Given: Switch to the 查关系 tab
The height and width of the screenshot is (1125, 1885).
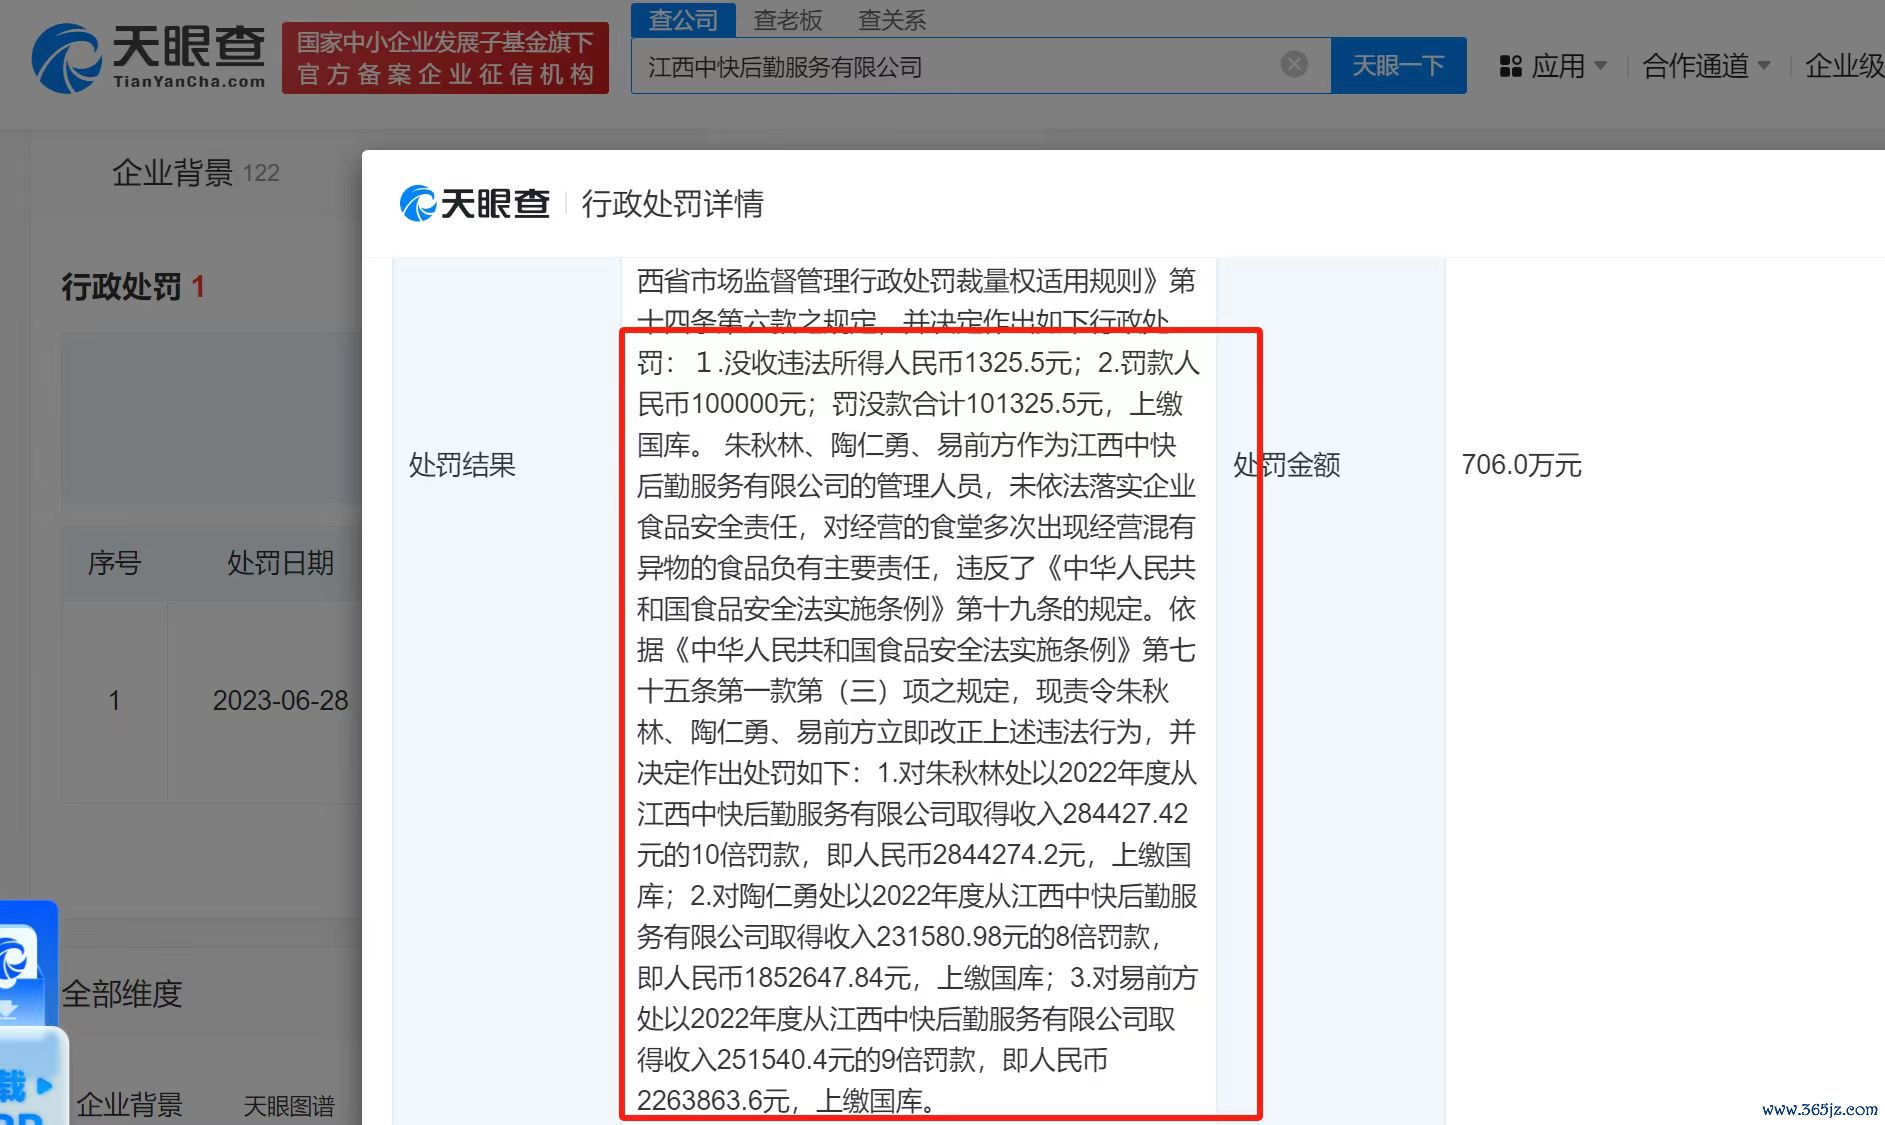Looking at the screenshot, I should point(892,20).
